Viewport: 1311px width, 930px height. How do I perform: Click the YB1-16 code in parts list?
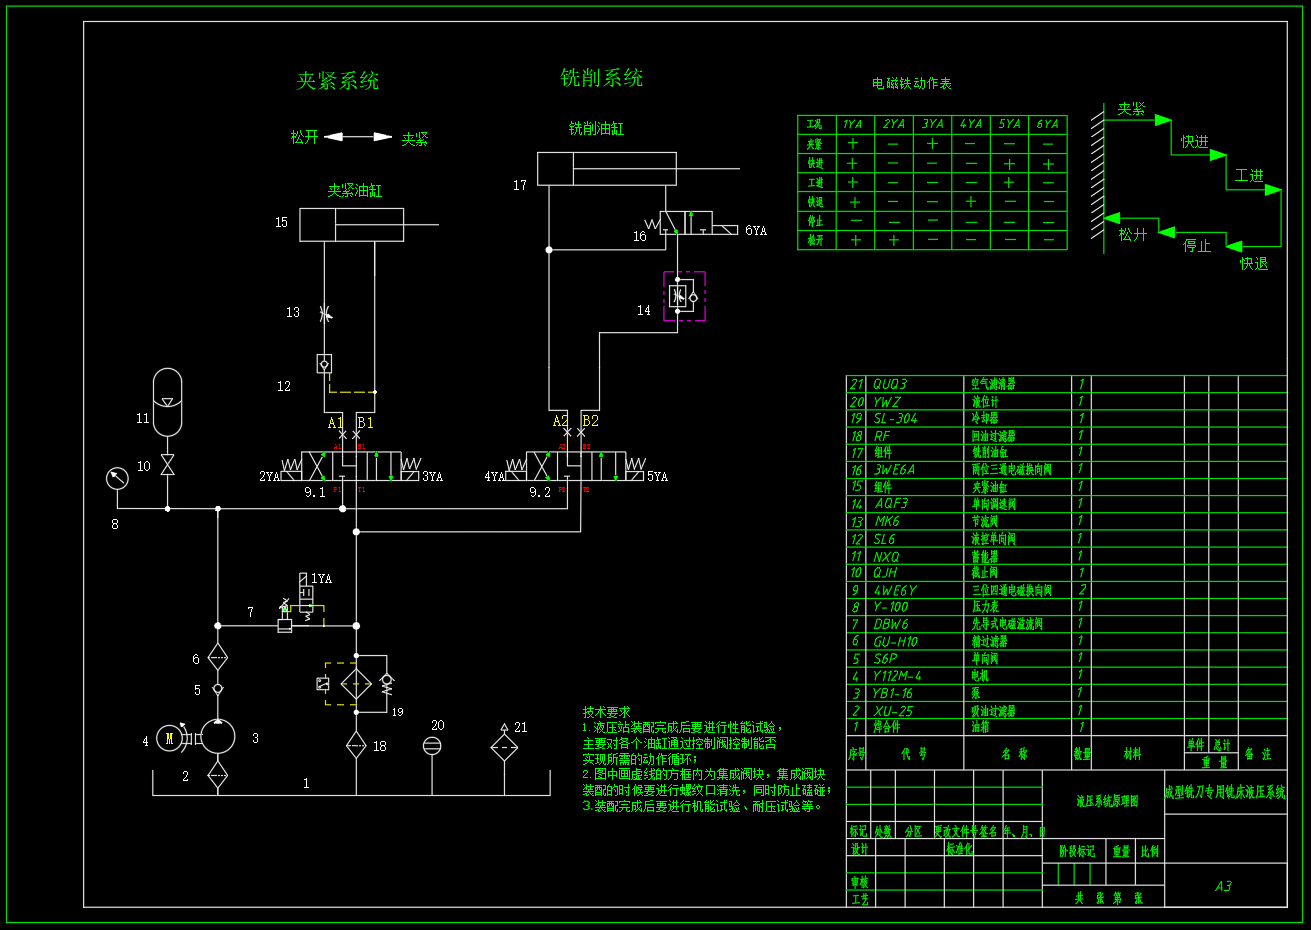click(892, 693)
